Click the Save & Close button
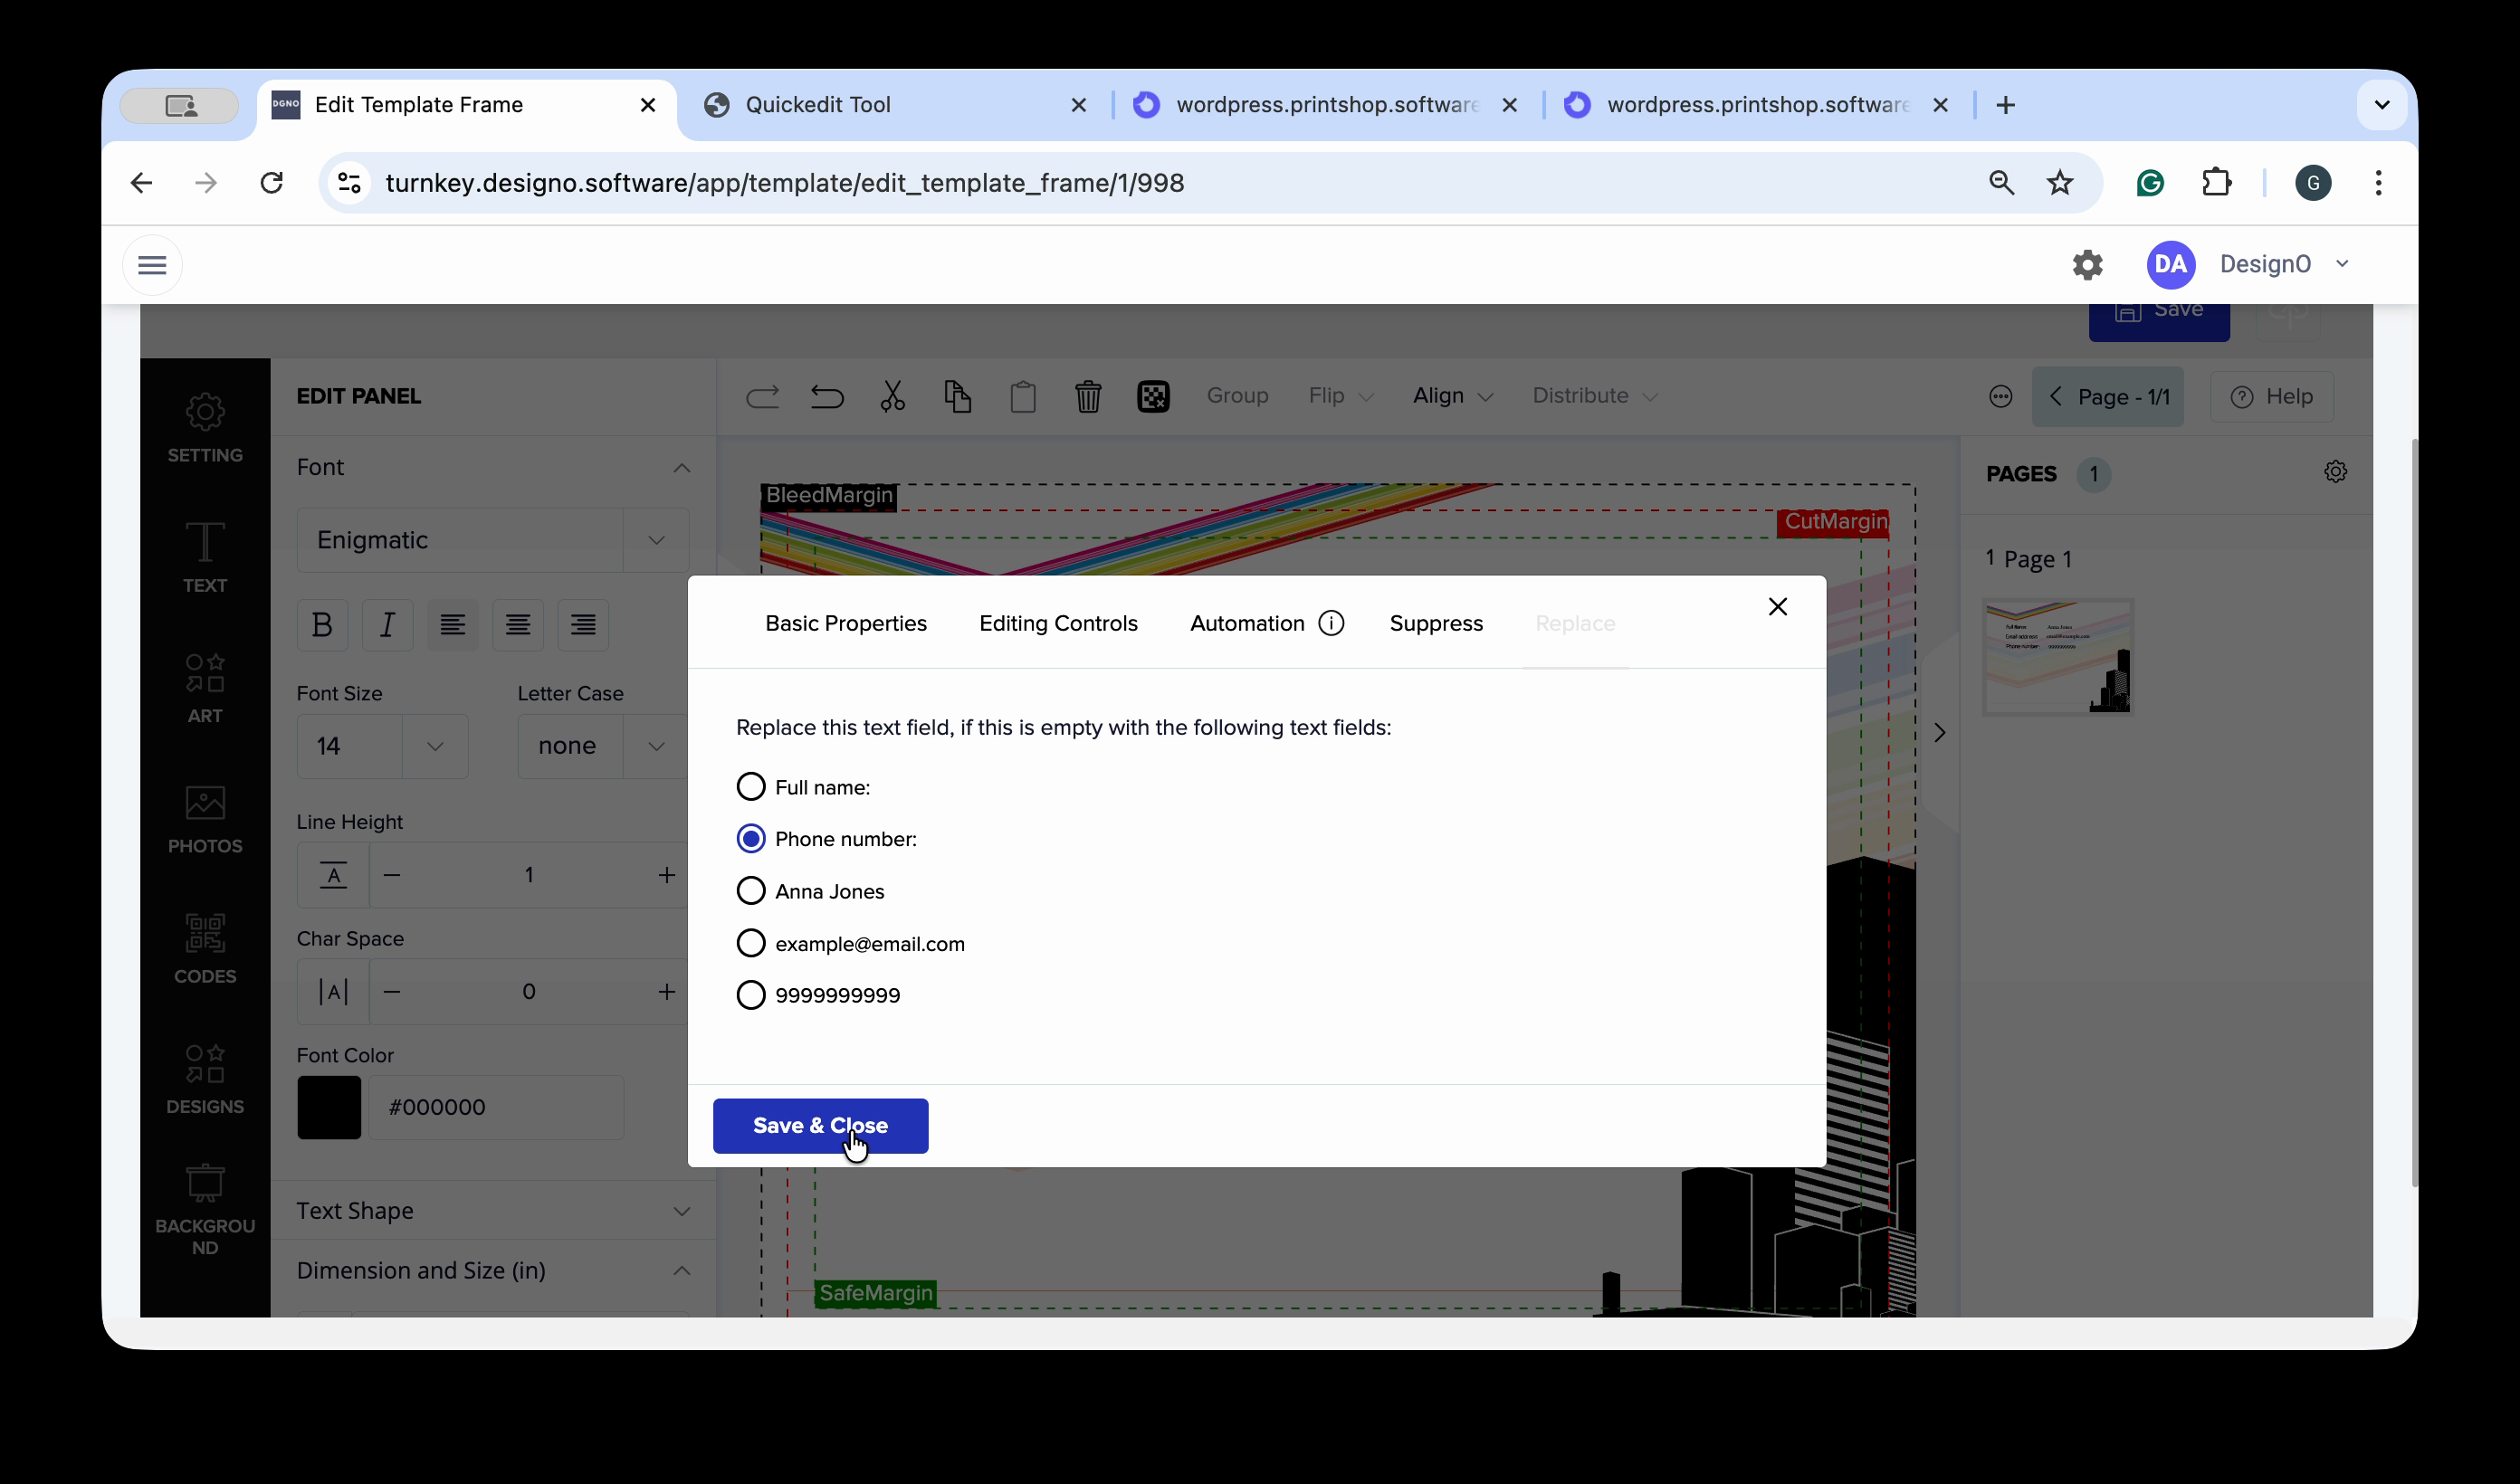 pos(819,1125)
